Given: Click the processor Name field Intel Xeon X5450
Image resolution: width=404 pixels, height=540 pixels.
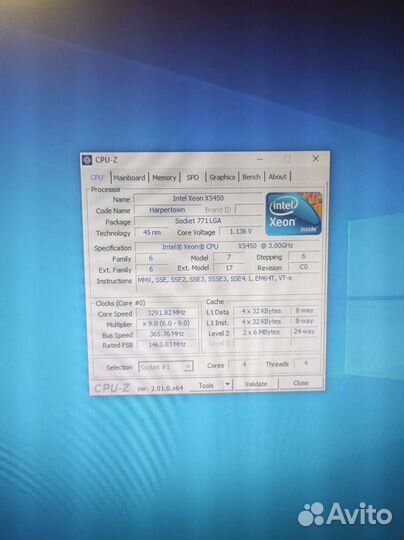Looking at the screenshot, I should pos(198,198).
